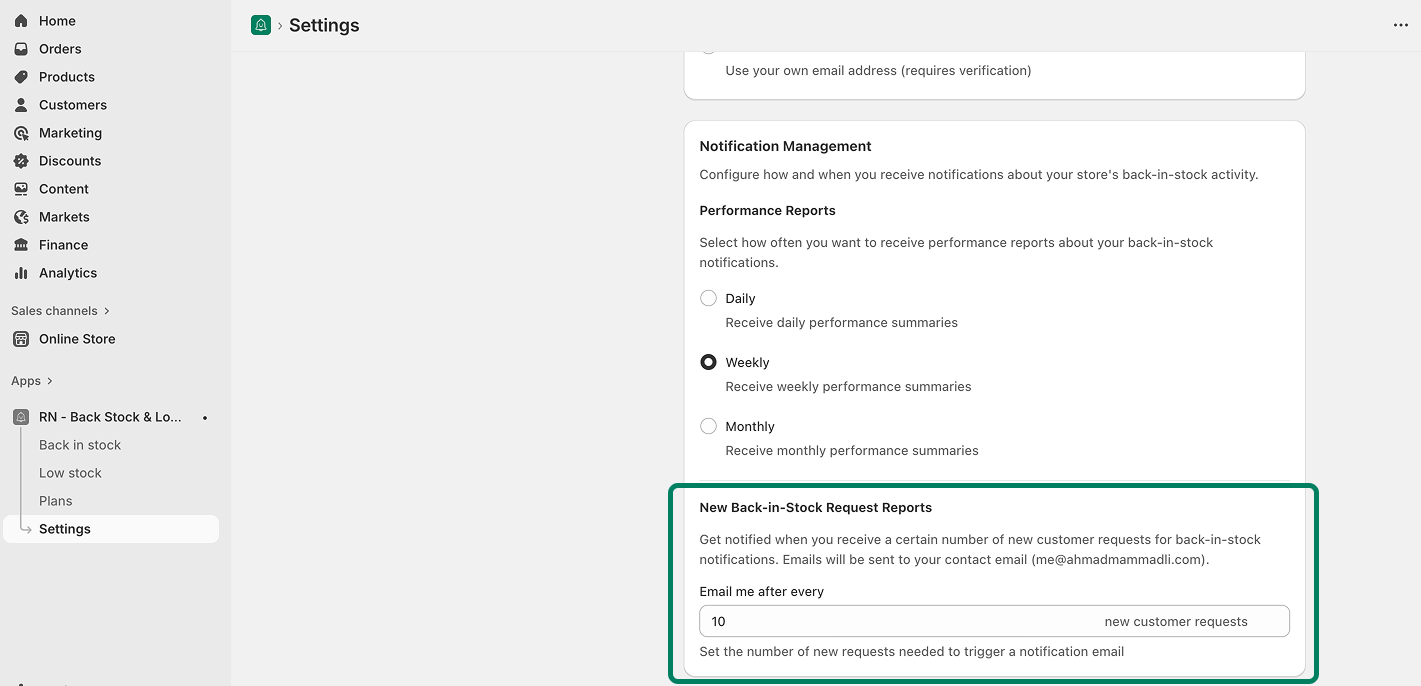Click the Customers person icon

[21, 105]
